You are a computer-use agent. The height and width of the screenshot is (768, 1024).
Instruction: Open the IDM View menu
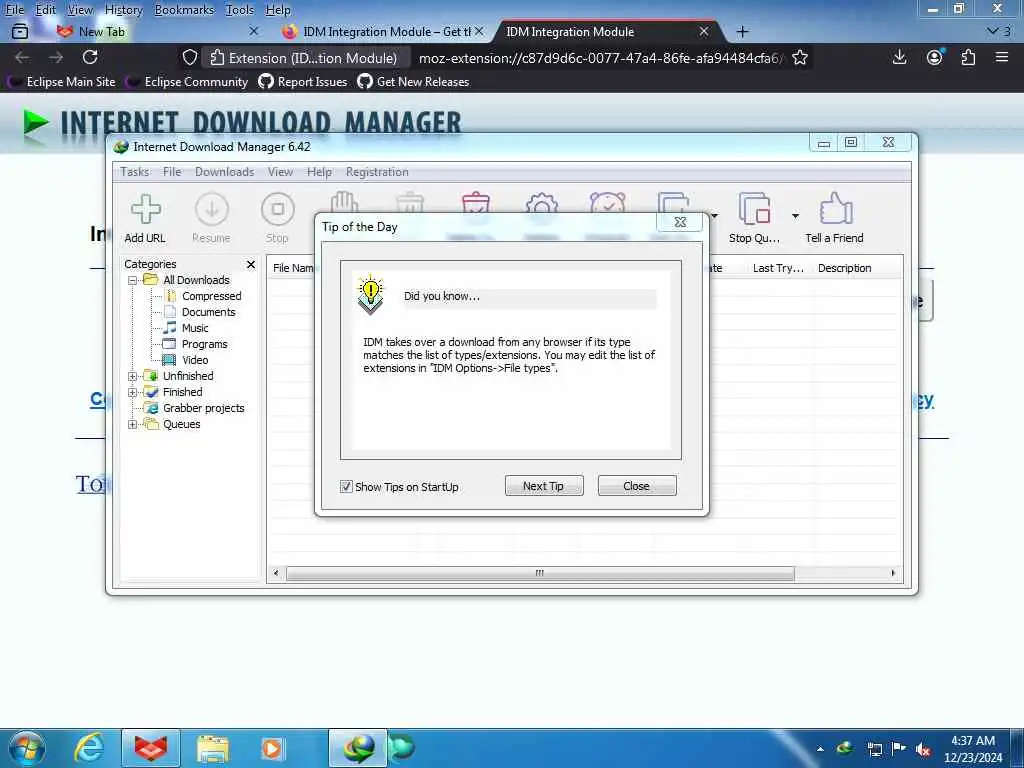coord(280,172)
